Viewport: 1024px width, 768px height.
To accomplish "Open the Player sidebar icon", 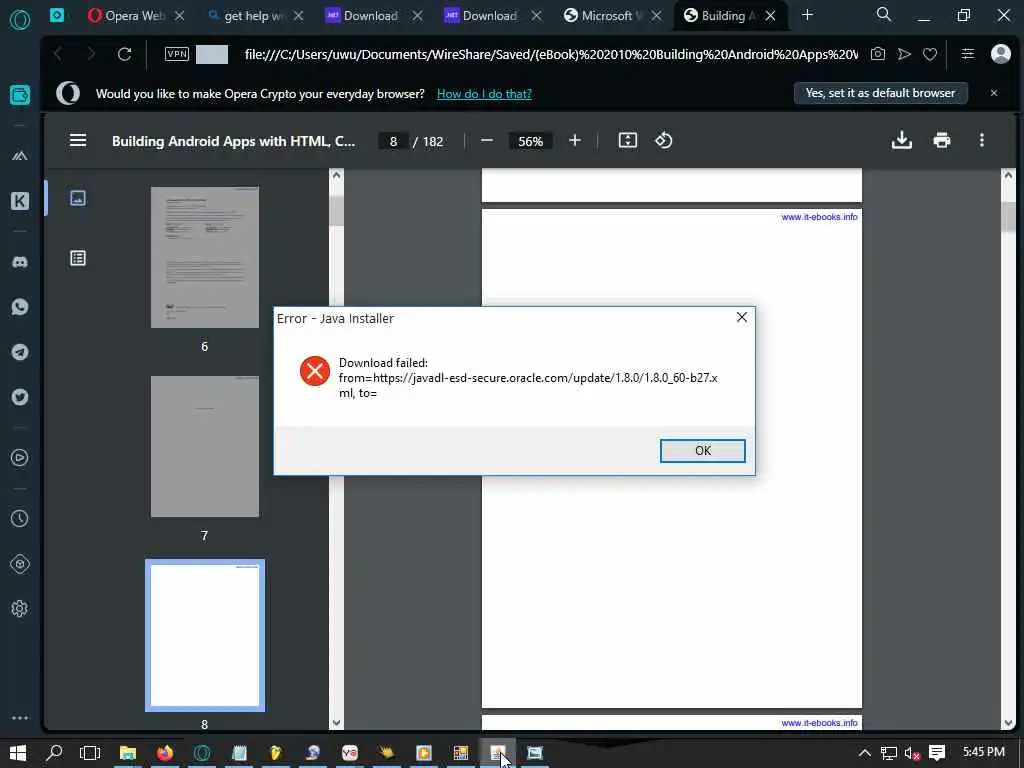I will click(x=20, y=458).
